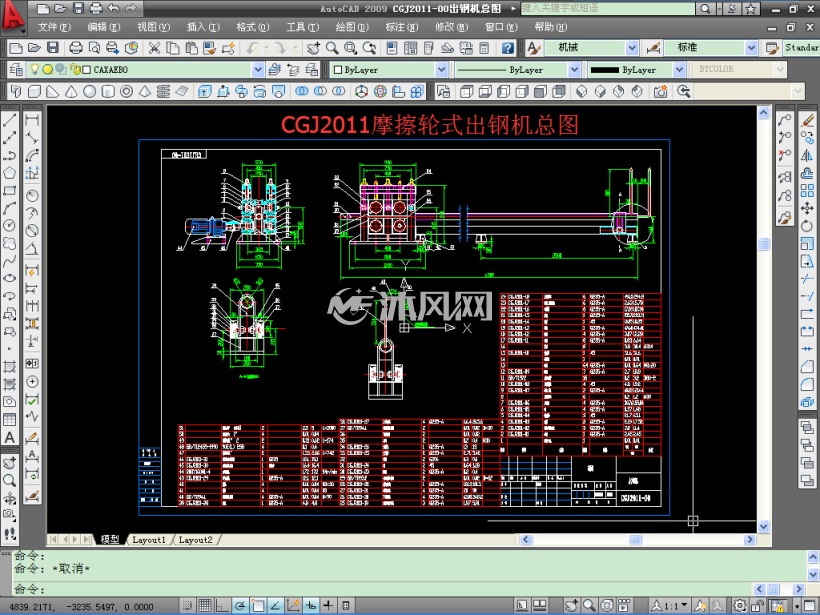Toggle Object Snap in status bar
Screen dimensions: 820x615
pyautogui.click(x=258, y=606)
